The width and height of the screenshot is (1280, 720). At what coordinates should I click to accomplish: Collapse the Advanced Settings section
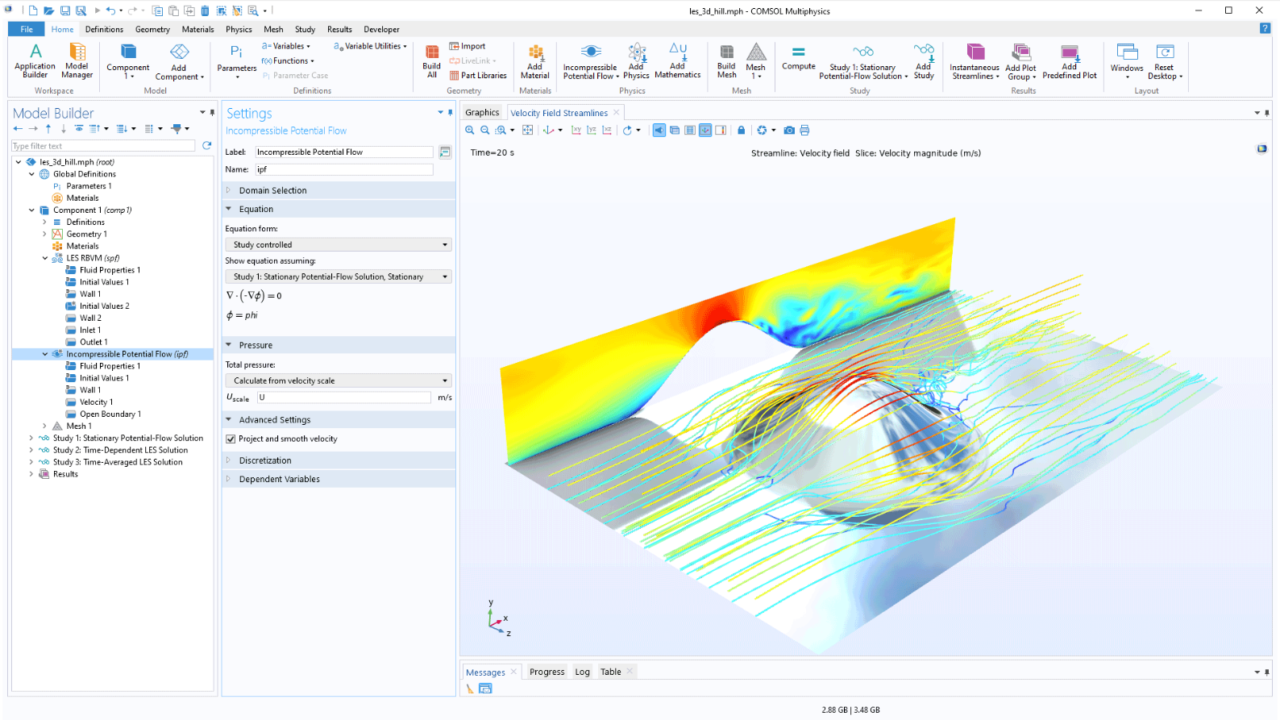click(x=338, y=420)
